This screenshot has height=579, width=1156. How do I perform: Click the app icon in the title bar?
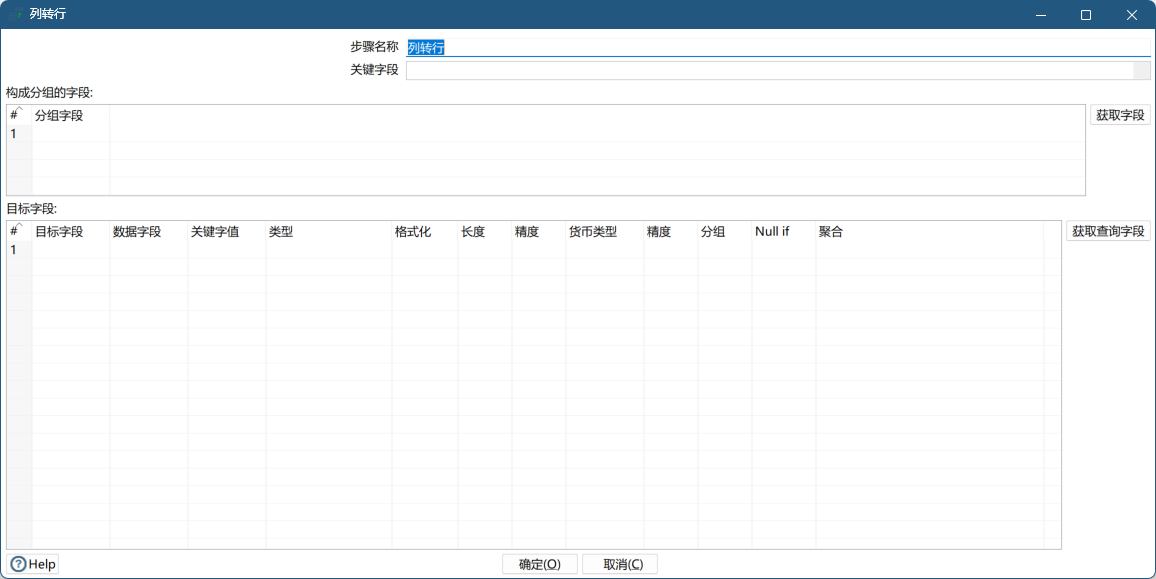(17, 15)
